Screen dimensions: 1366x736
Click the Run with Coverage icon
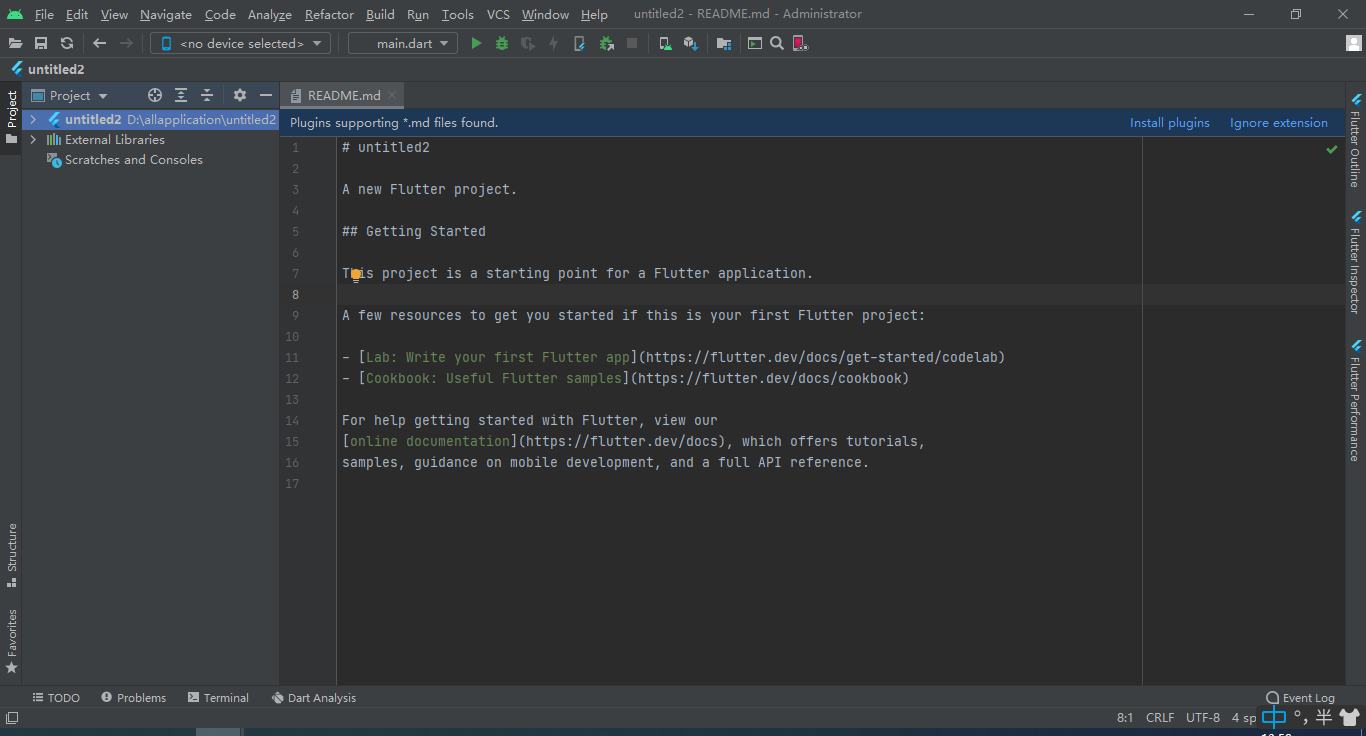point(528,43)
